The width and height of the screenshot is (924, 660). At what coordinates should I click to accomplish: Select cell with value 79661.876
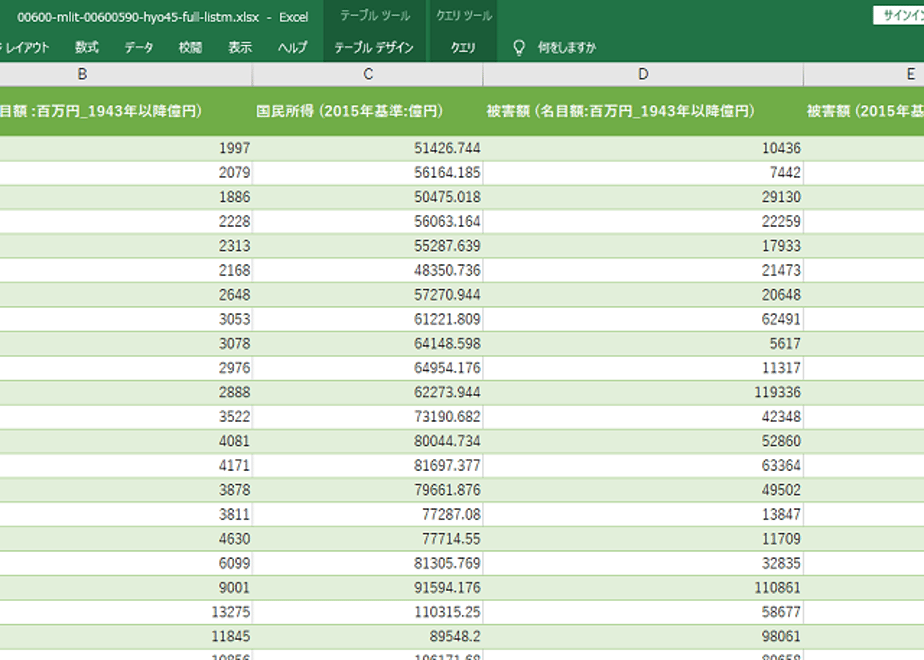click(x=368, y=490)
